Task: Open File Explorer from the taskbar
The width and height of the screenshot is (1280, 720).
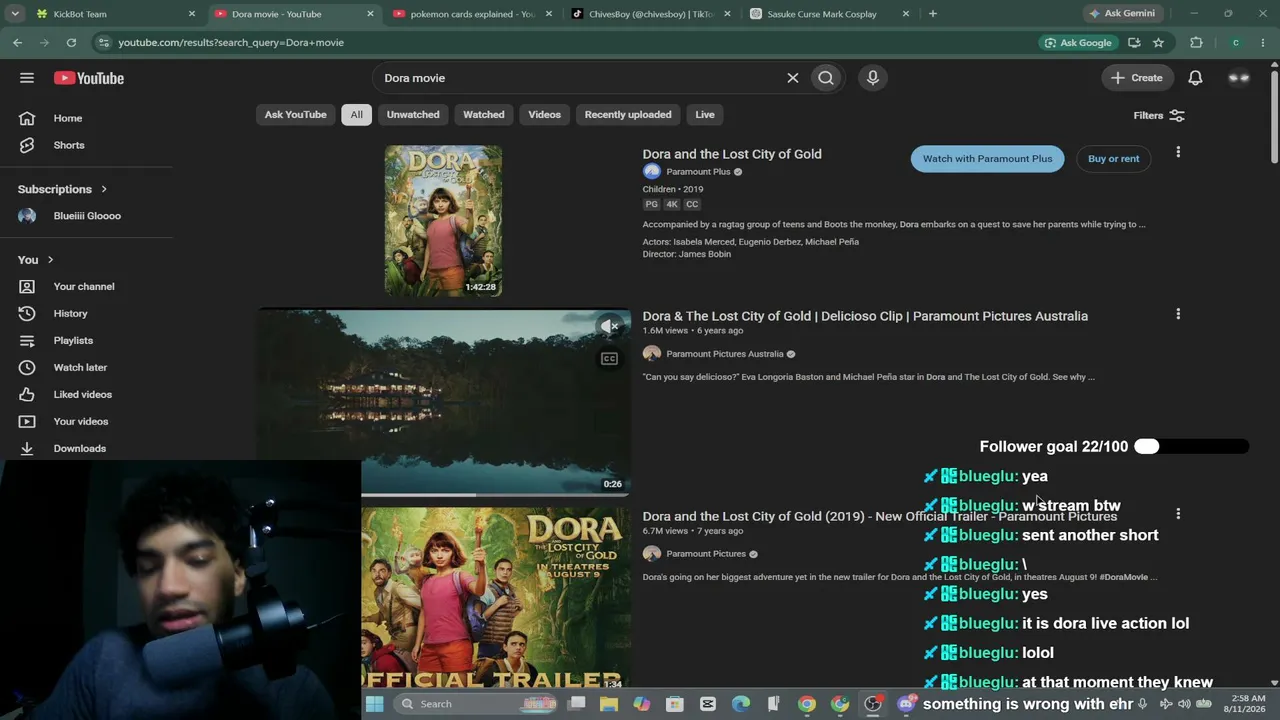Action: (609, 704)
